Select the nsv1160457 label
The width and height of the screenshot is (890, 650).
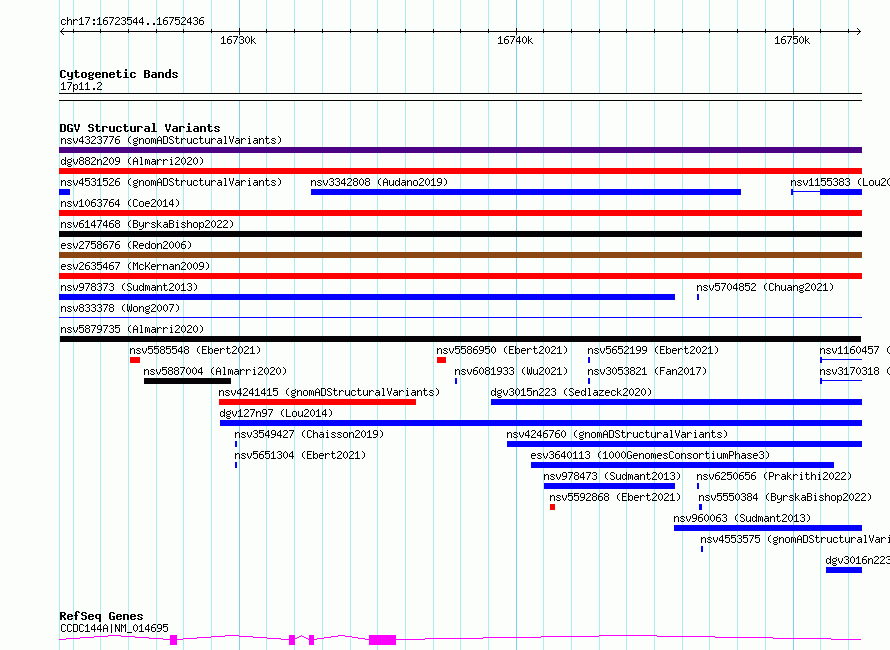(854, 350)
